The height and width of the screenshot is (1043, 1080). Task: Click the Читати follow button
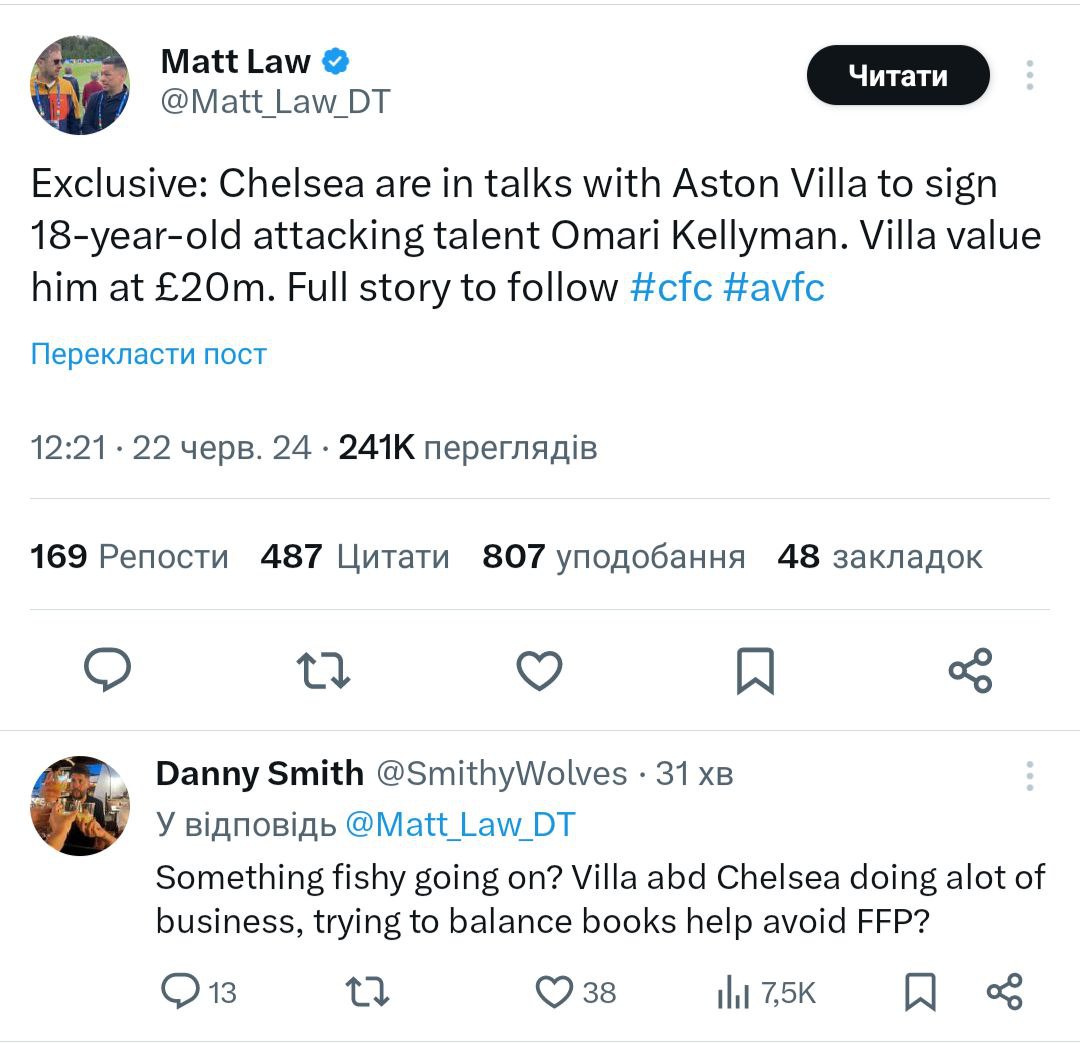[897, 75]
